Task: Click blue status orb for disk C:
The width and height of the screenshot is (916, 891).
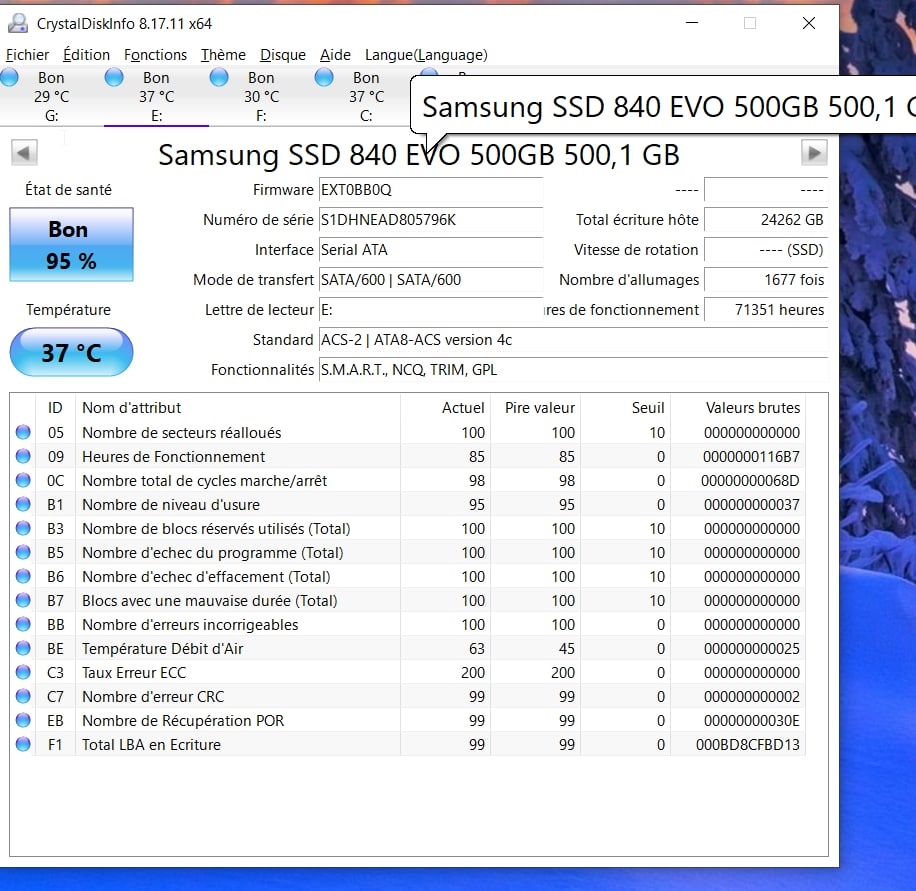Action: (x=324, y=77)
